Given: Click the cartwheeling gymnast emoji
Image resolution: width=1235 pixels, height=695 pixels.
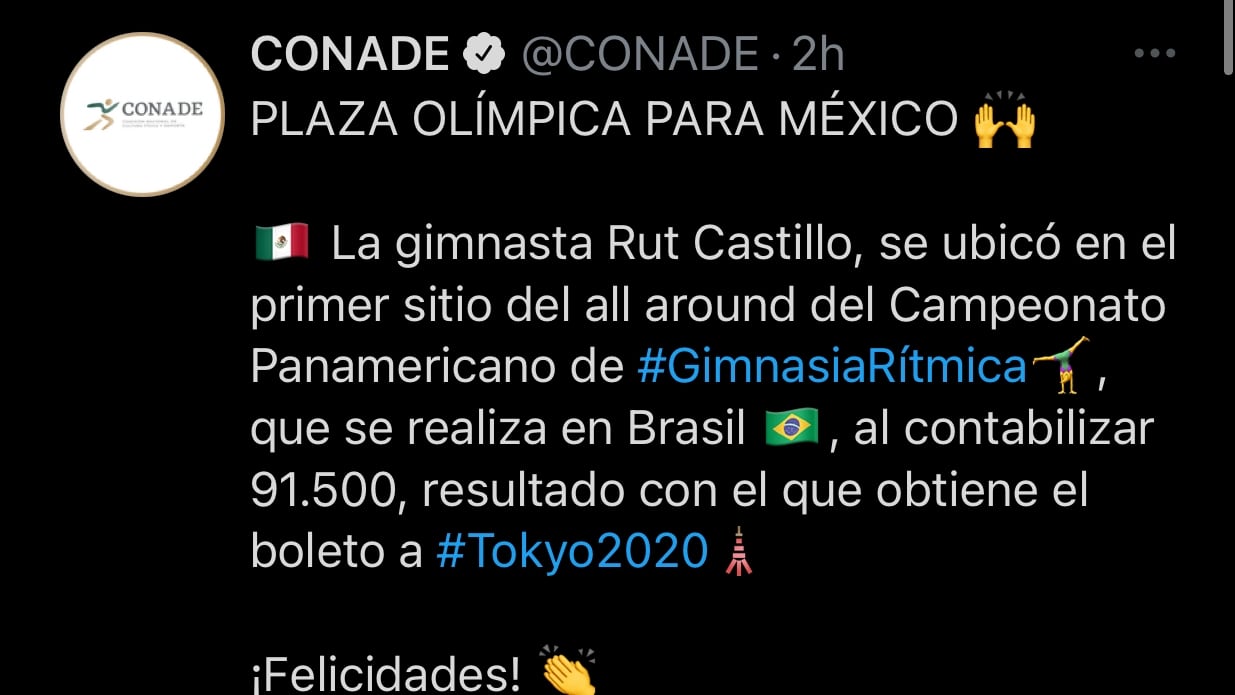Looking at the screenshot, I should click(x=1060, y=365).
